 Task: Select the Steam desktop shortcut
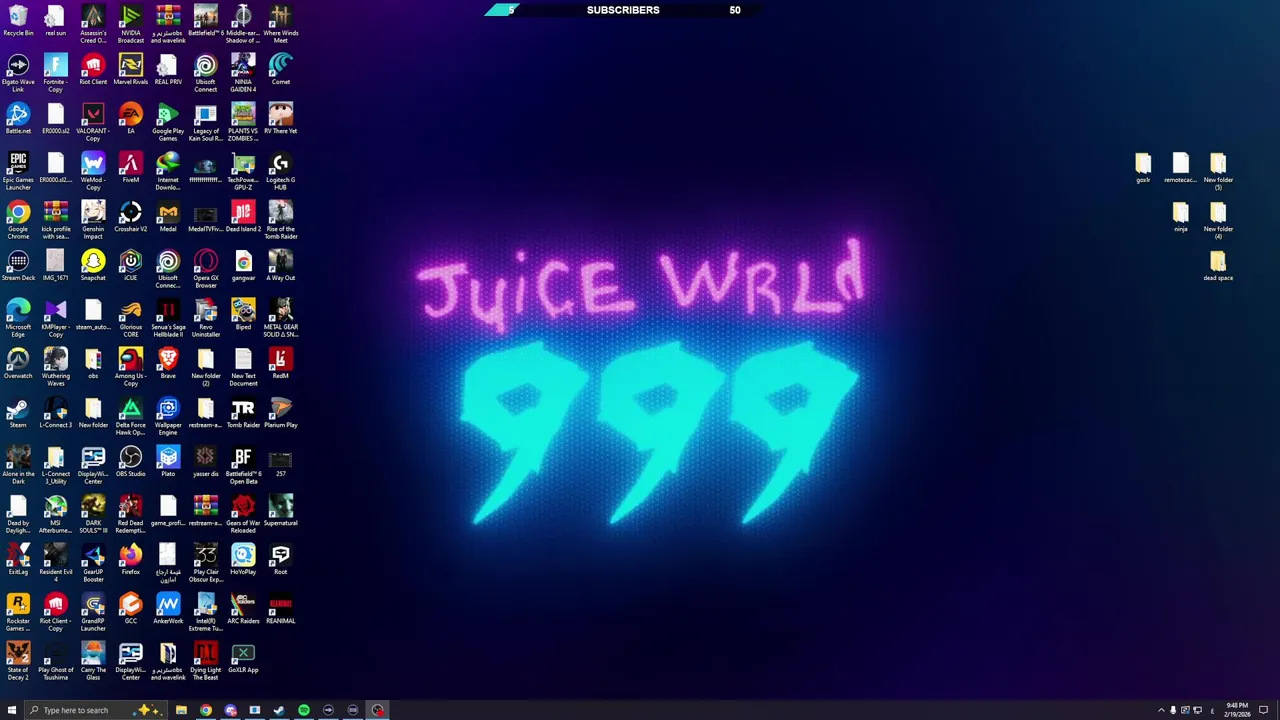pyautogui.click(x=18, y=413)
